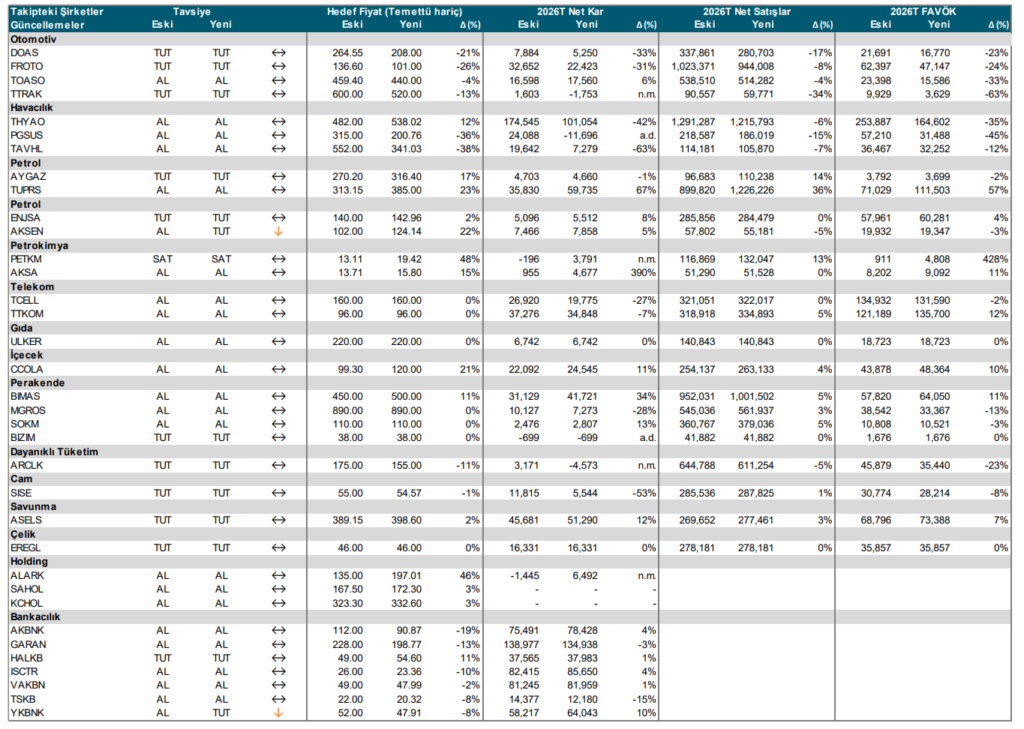This screenshot has width=1024, height=729.
Task: Click HALKB new target price 54.60
Action: coord(409,658)
